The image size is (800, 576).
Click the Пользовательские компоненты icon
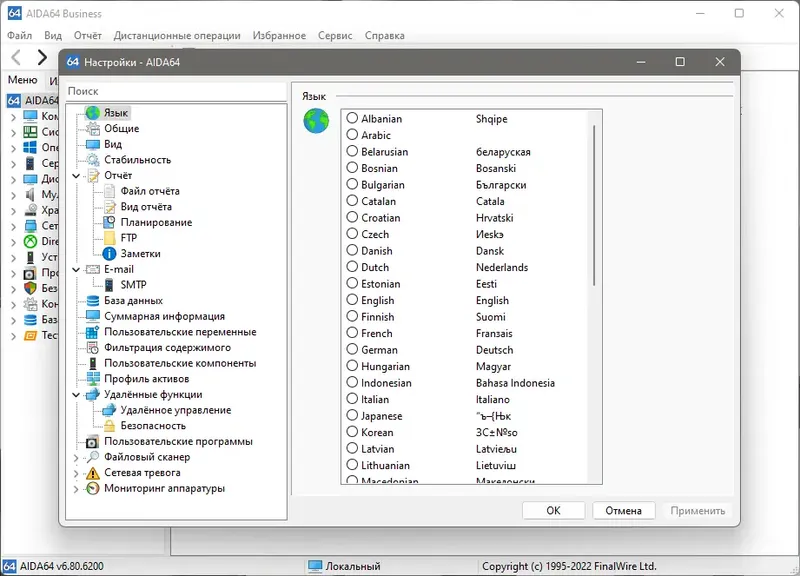point(92,363)
